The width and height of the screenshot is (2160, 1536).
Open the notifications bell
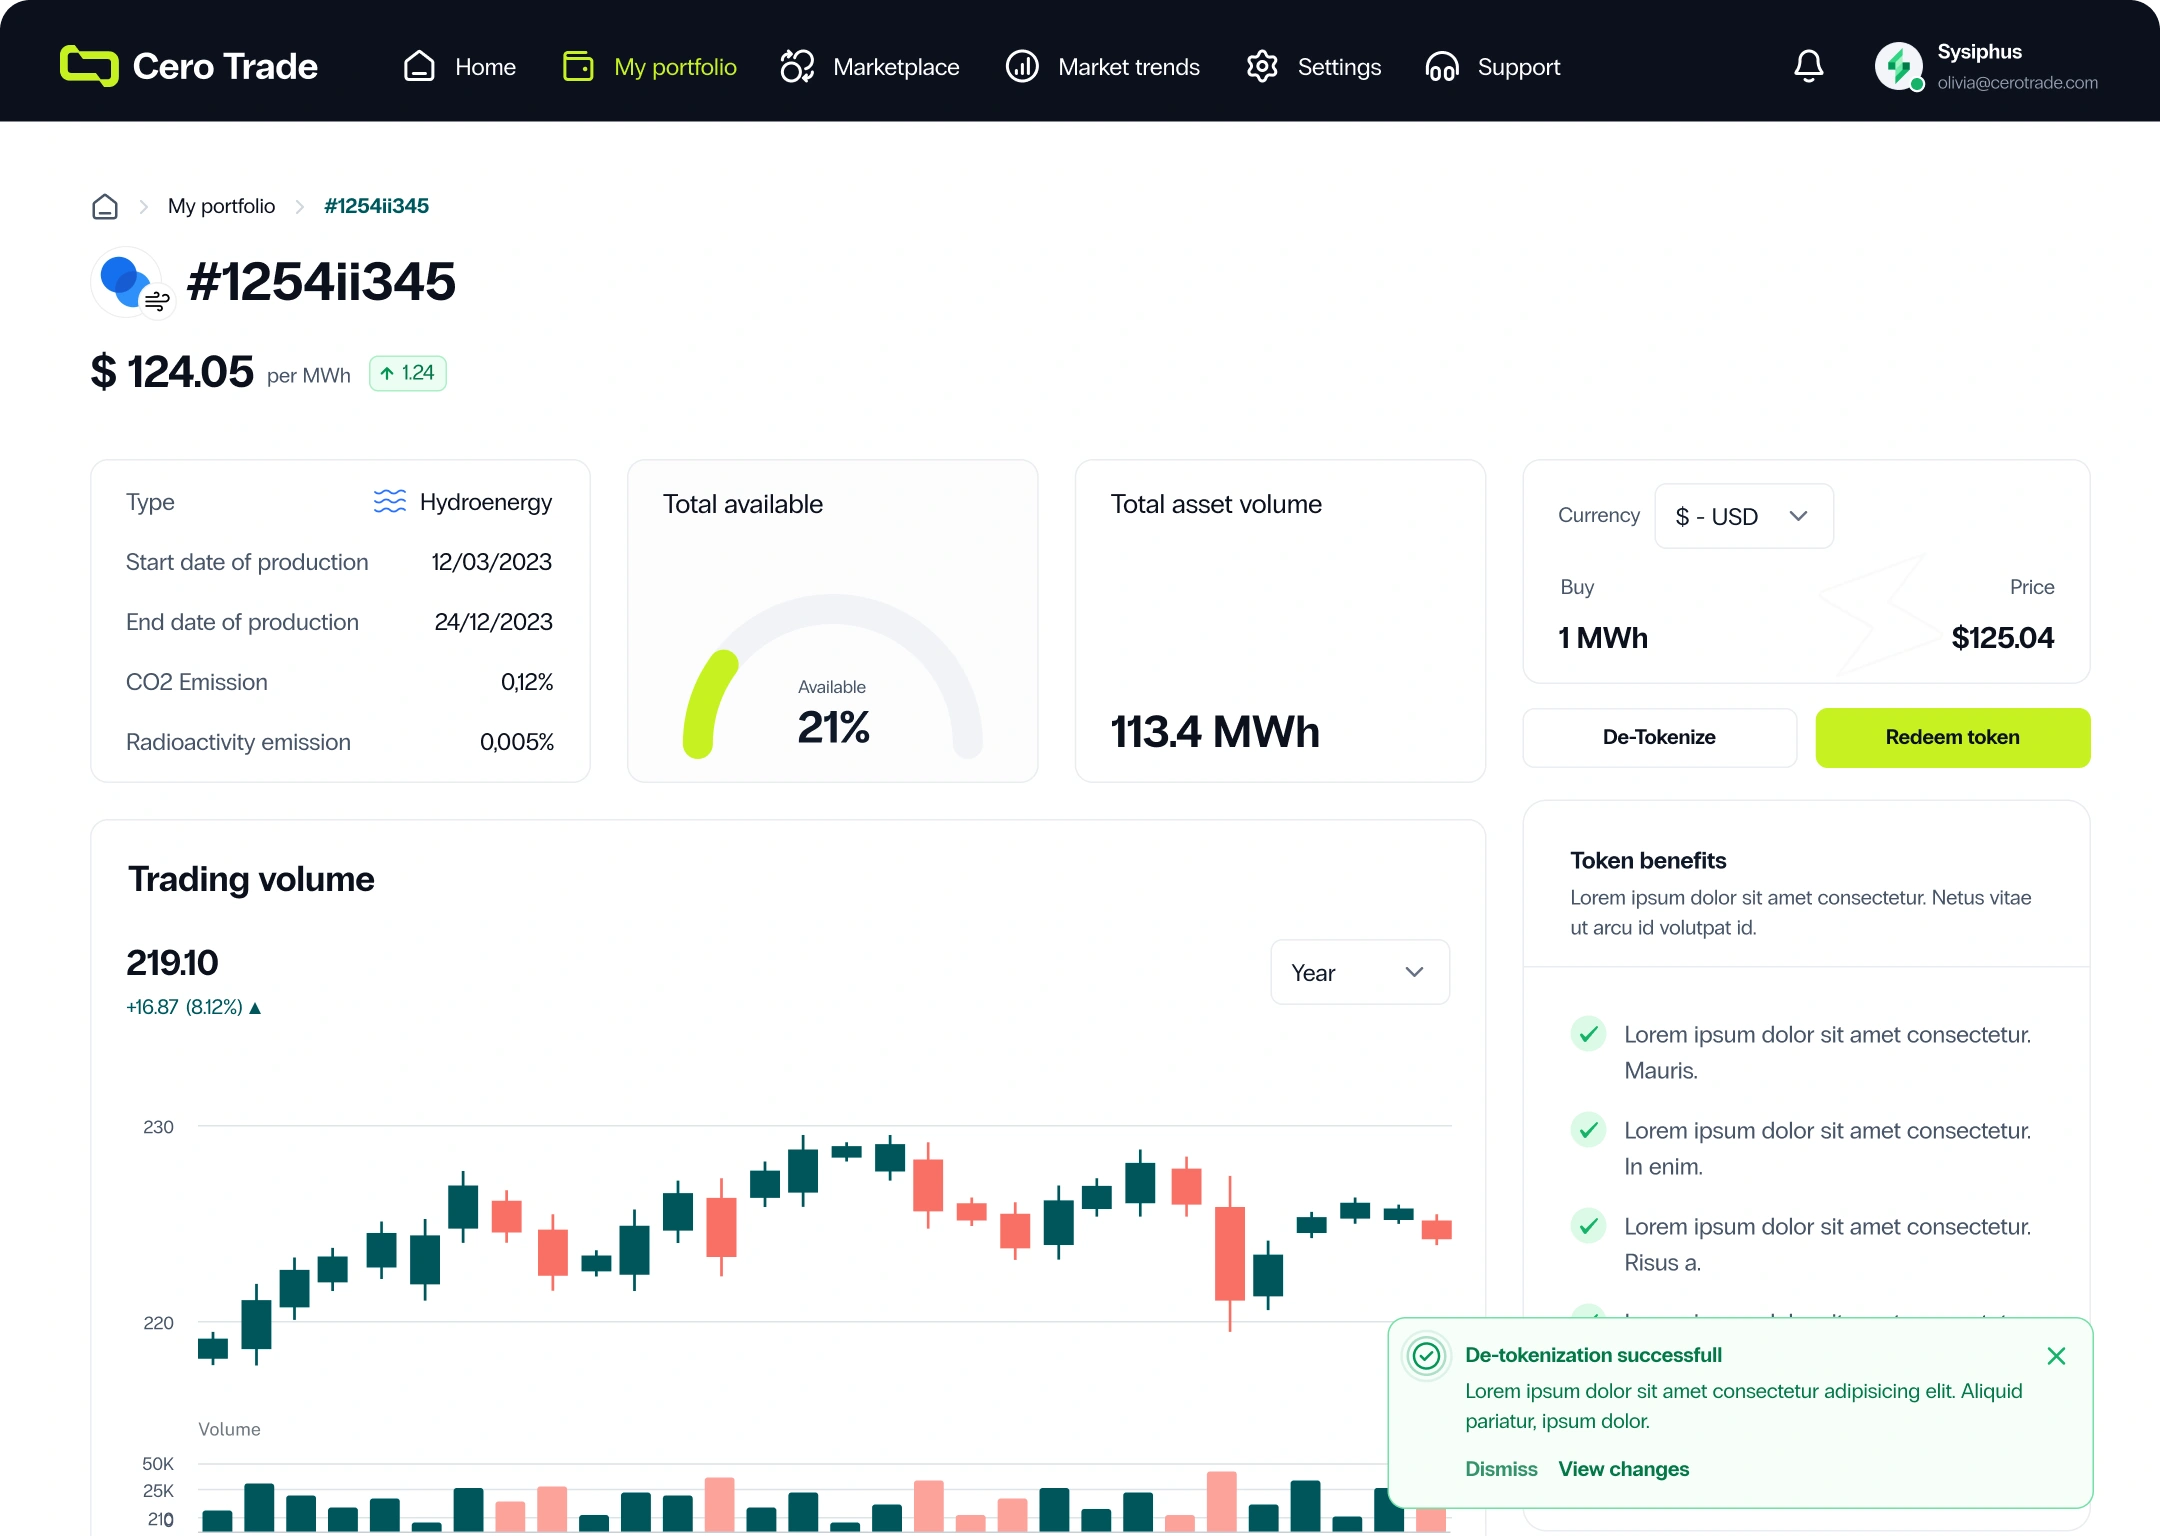point(1808,66)
